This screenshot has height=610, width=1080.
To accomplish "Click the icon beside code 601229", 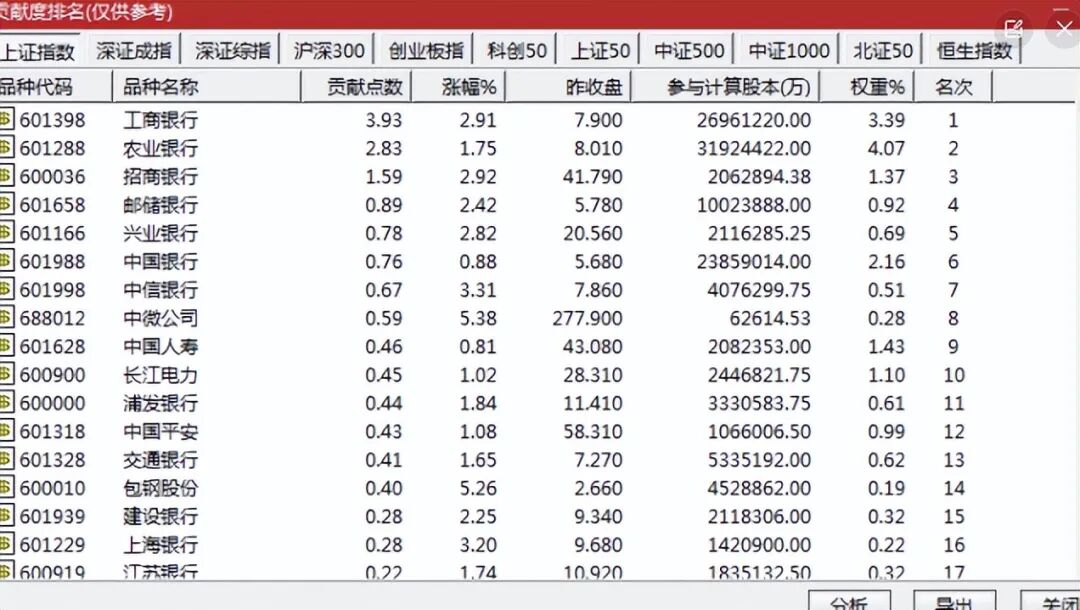I will pos(6,543).
